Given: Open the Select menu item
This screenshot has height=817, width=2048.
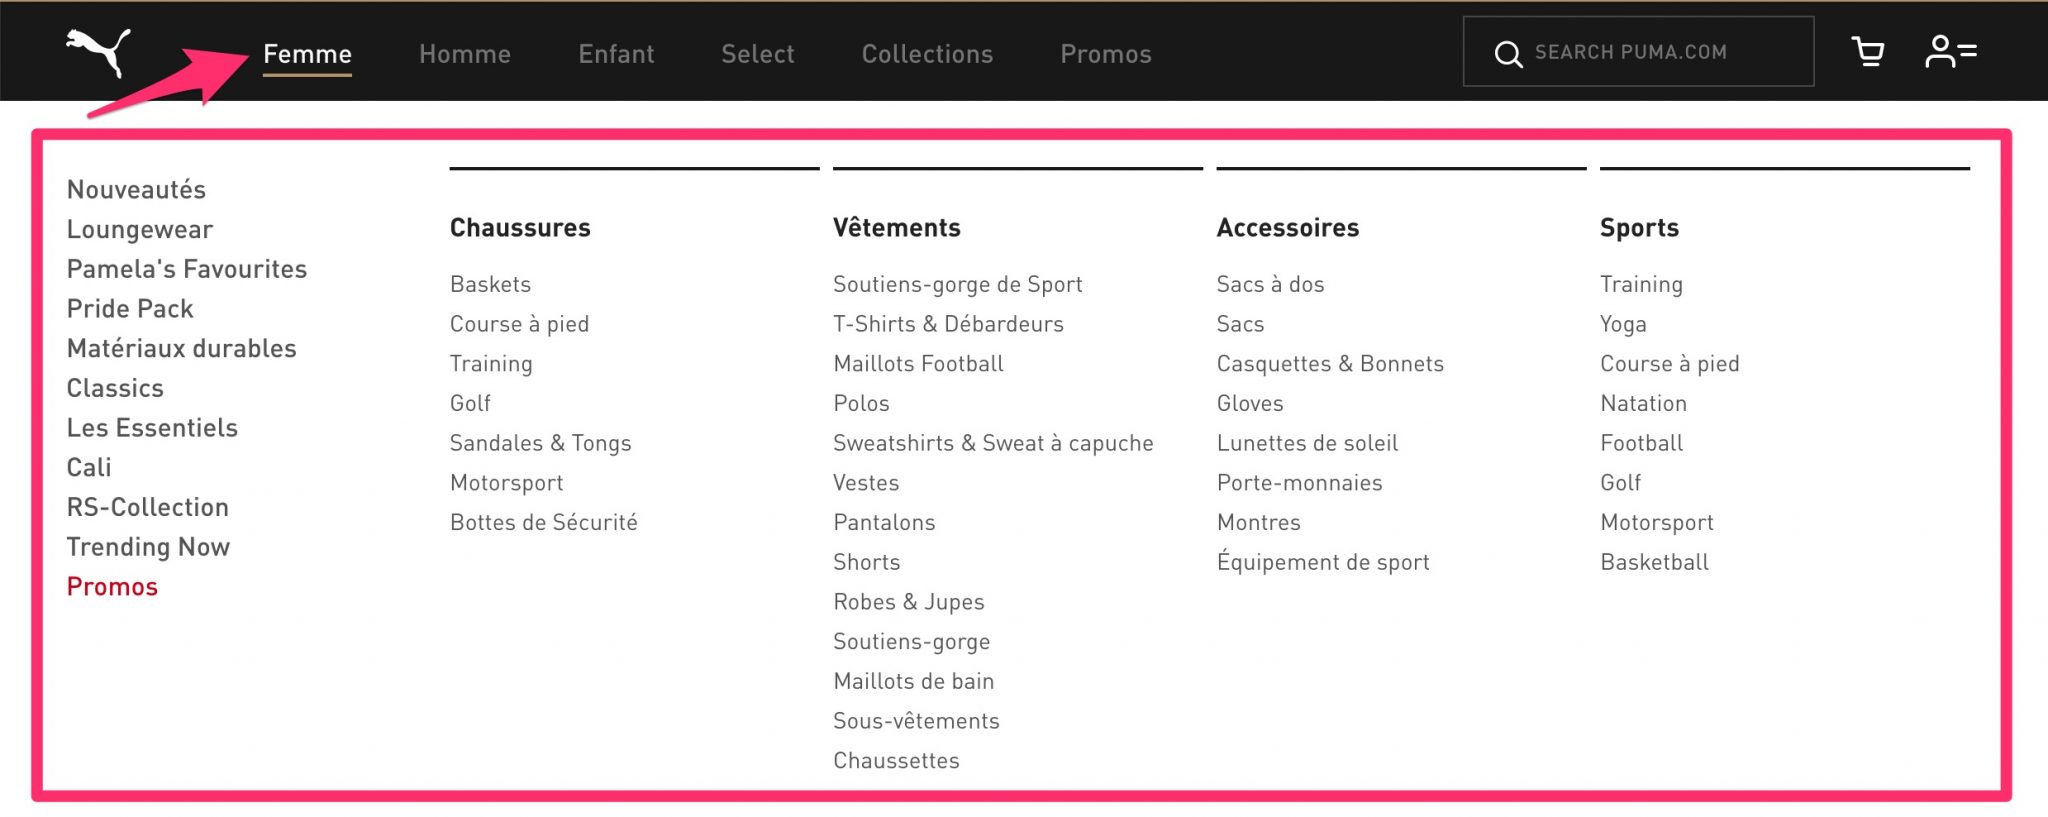Looking at the screenshot, I should 757,54.
